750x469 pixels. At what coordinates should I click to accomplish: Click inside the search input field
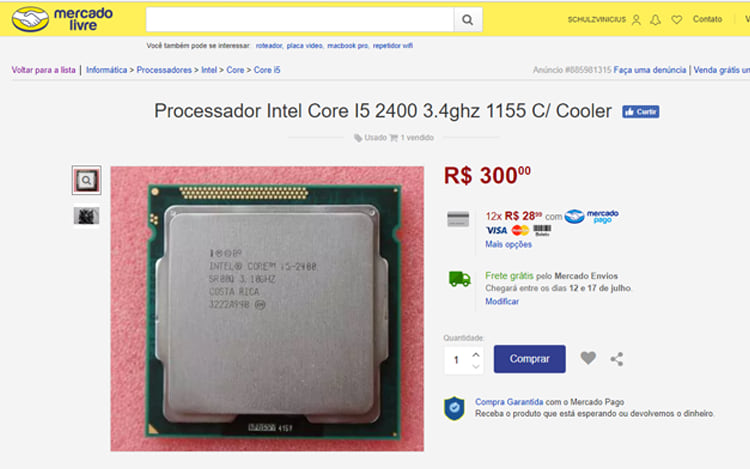[x=300, y=20]
